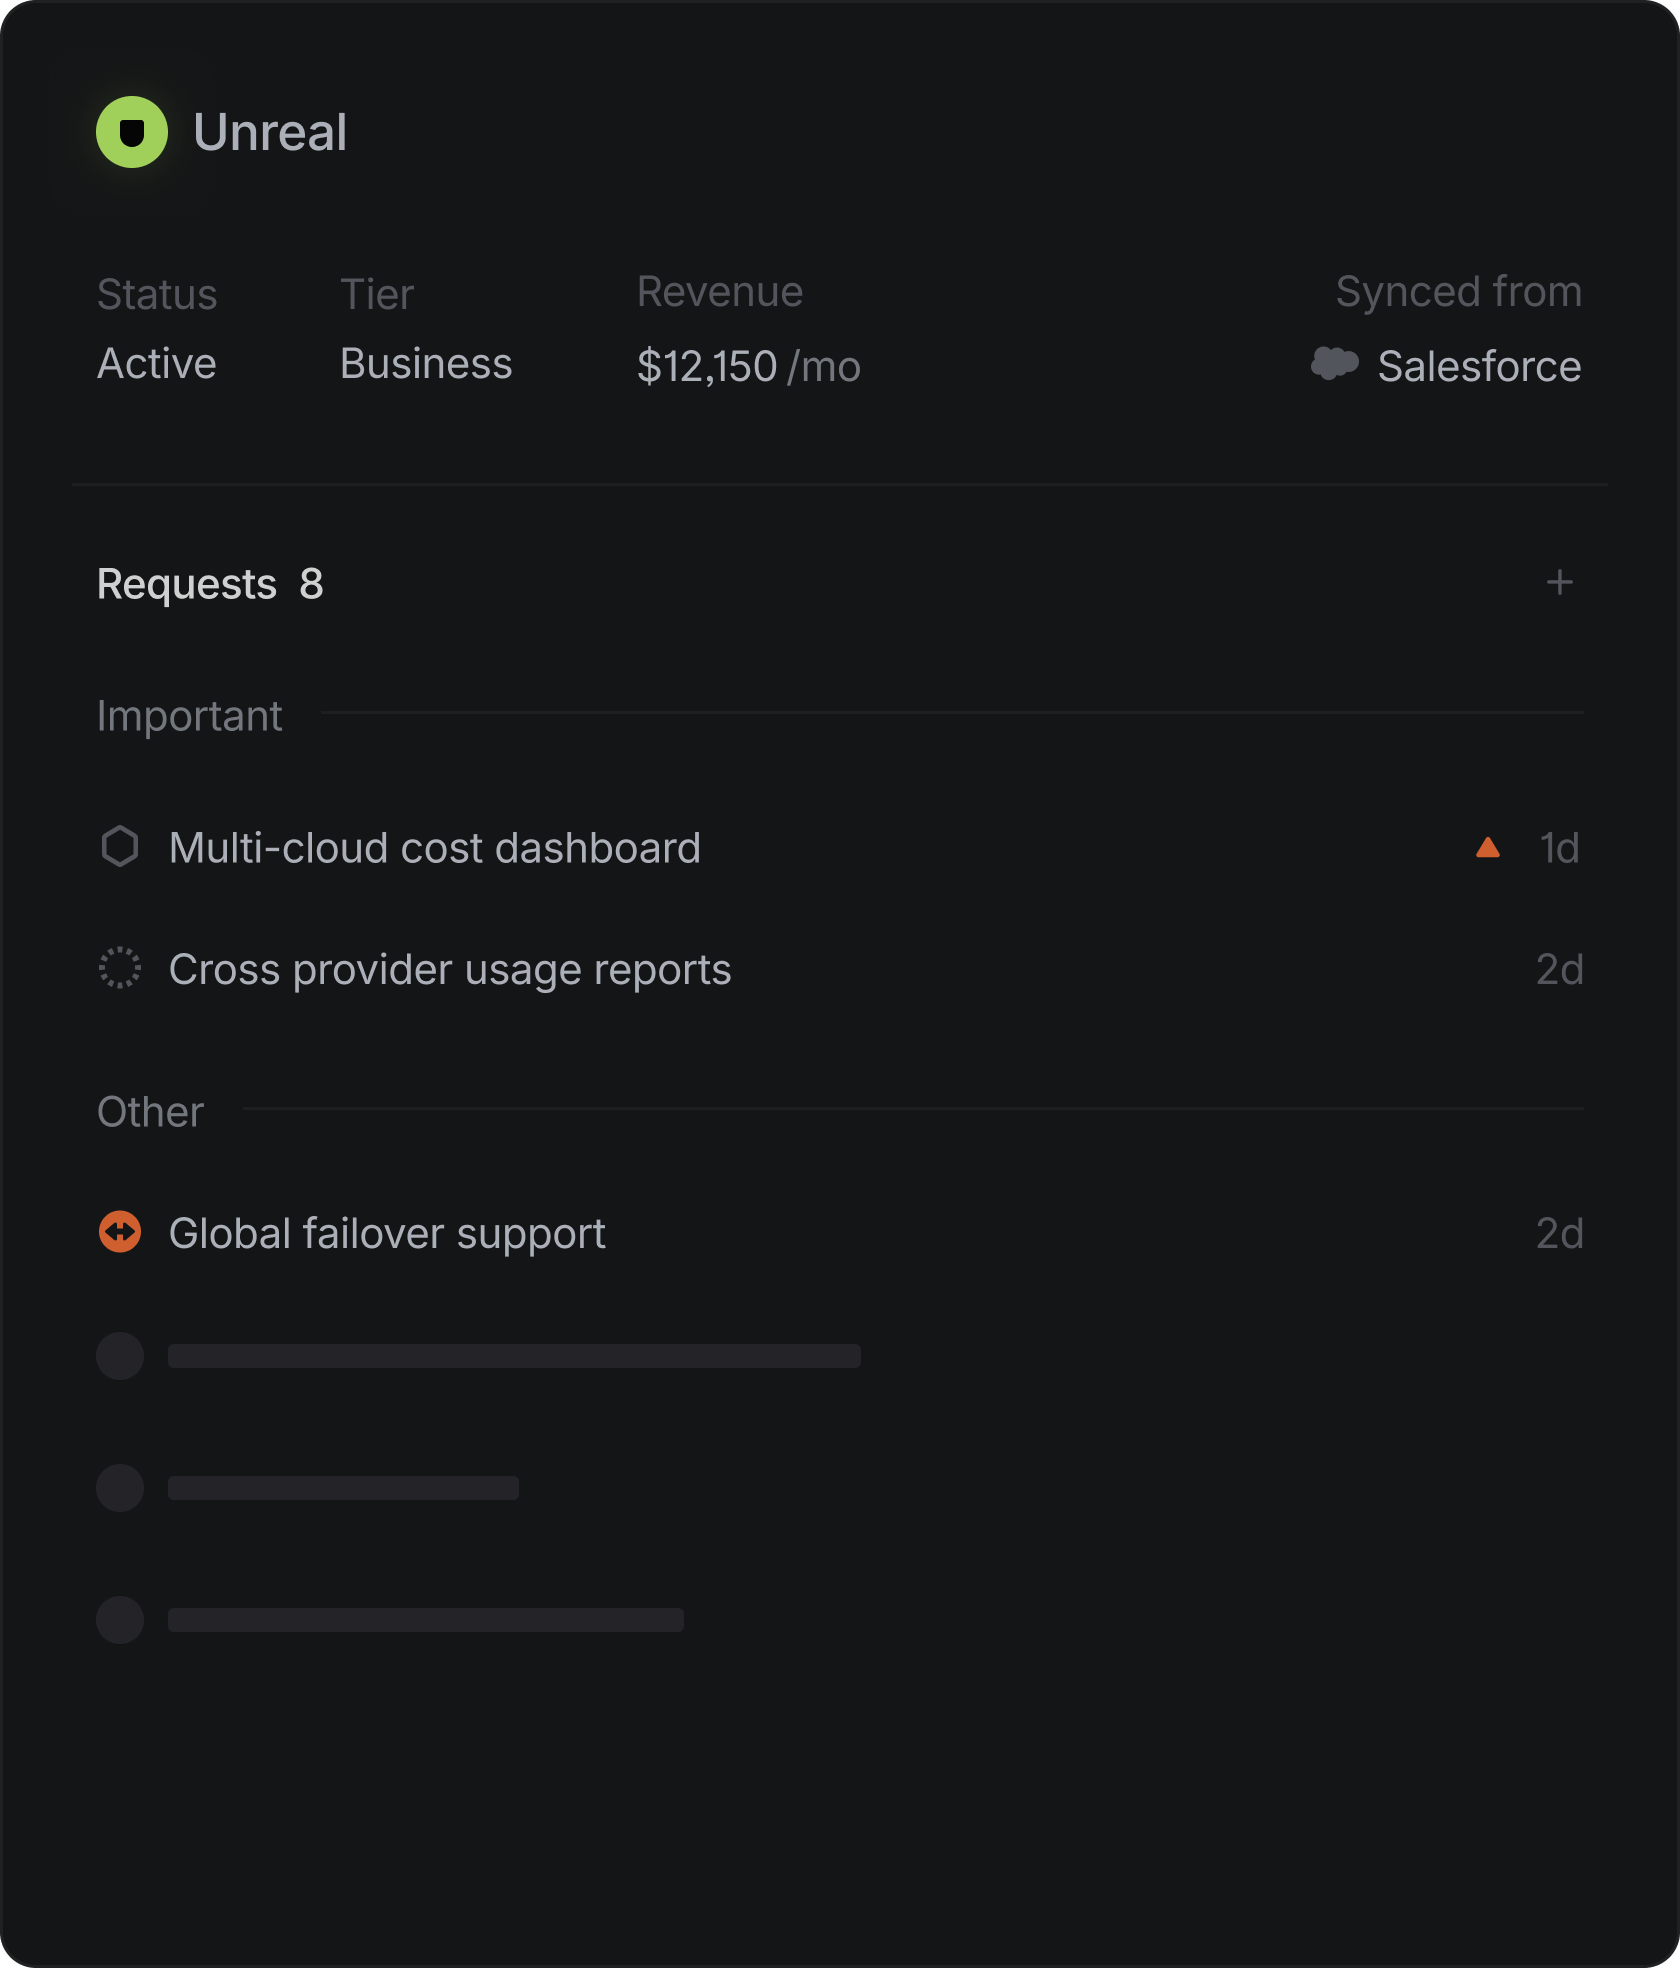Click the first loading placeholder row
Screen dimensions: 1680x1968
click(x=513, y=1356)
